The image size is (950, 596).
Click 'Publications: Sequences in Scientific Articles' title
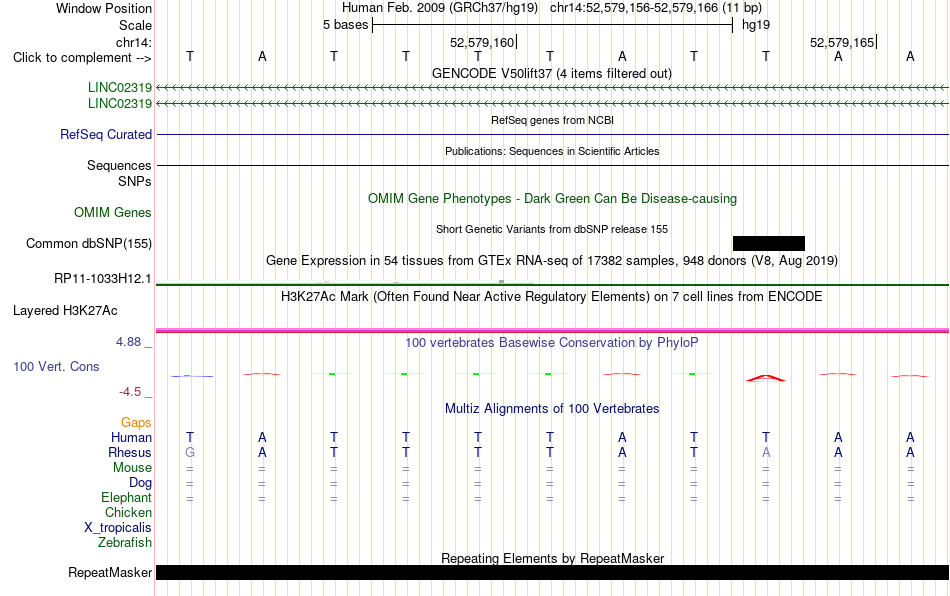552,151
